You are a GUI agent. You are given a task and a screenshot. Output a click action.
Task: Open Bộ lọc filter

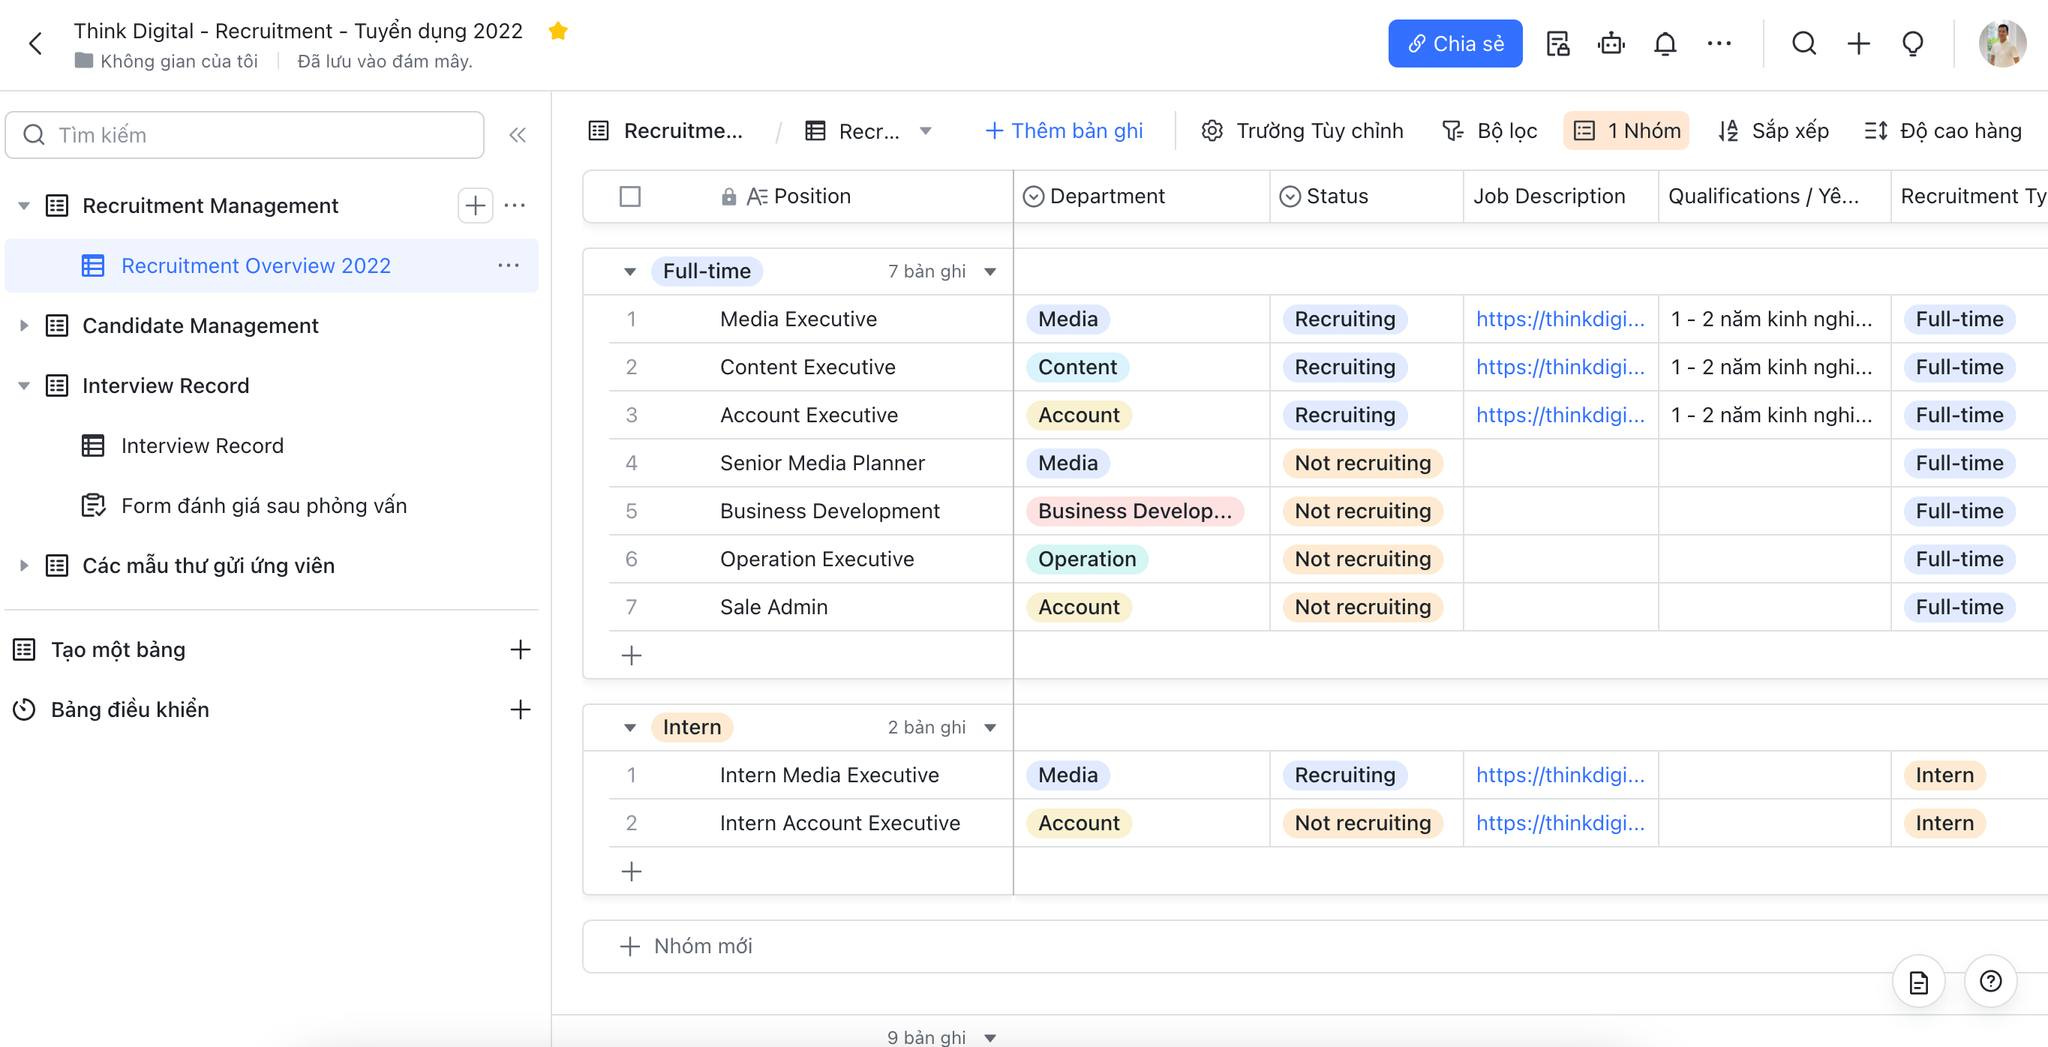coord(1489,131)
